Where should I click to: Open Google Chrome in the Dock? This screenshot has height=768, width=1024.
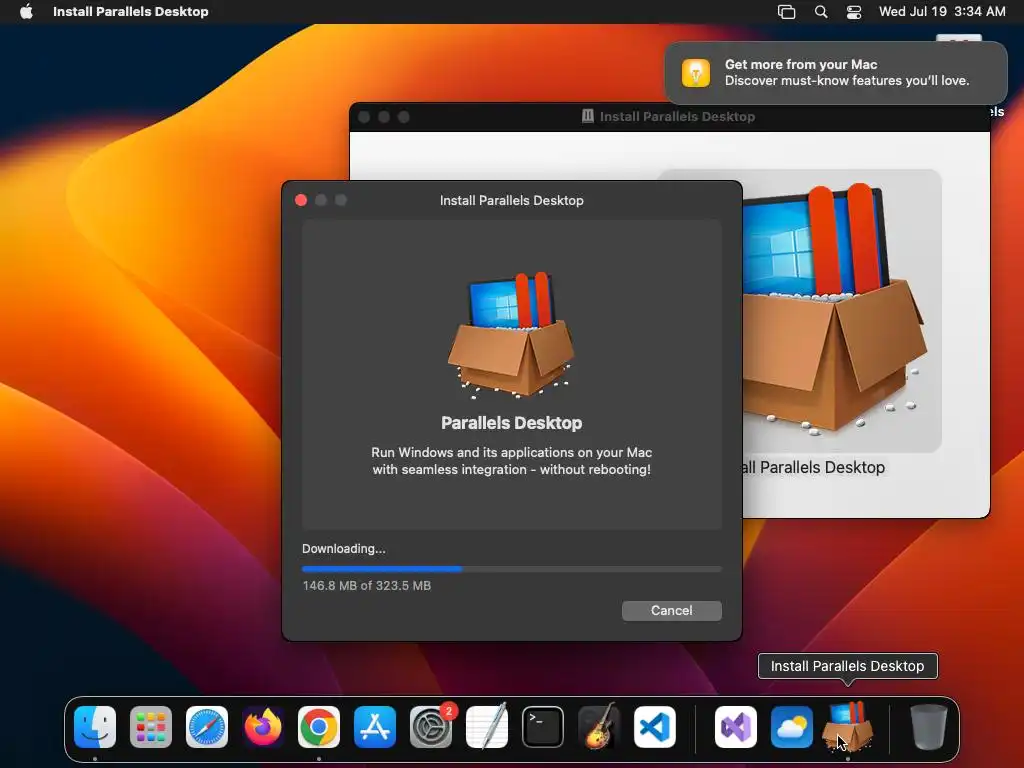tap(319, 726)
